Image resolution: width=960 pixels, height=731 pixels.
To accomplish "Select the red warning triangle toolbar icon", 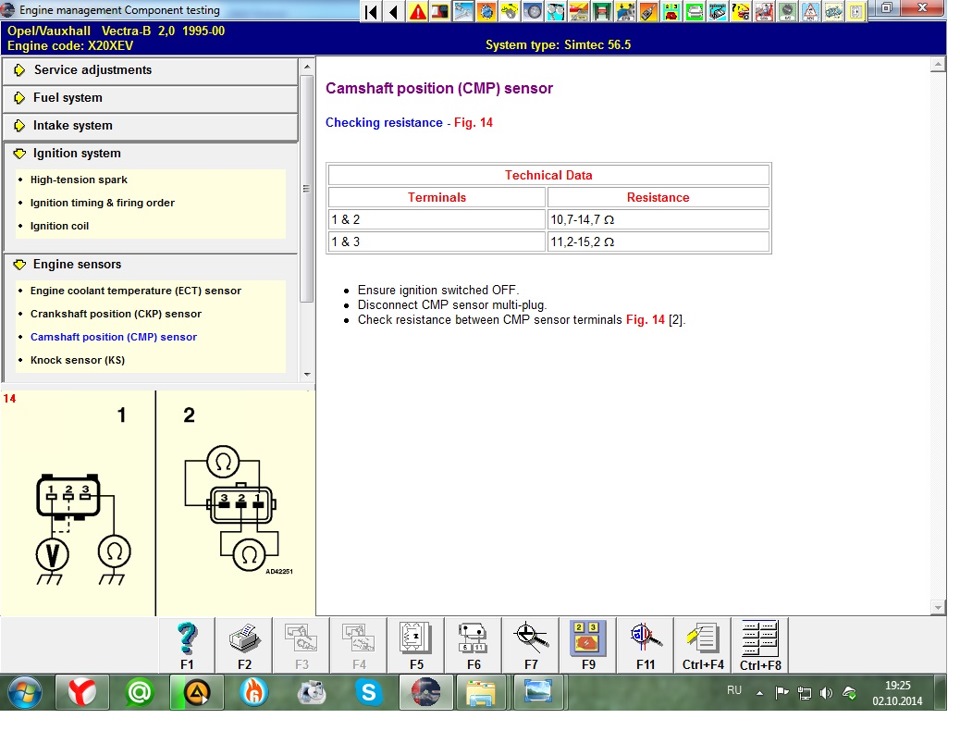I will tap(418, 12).
